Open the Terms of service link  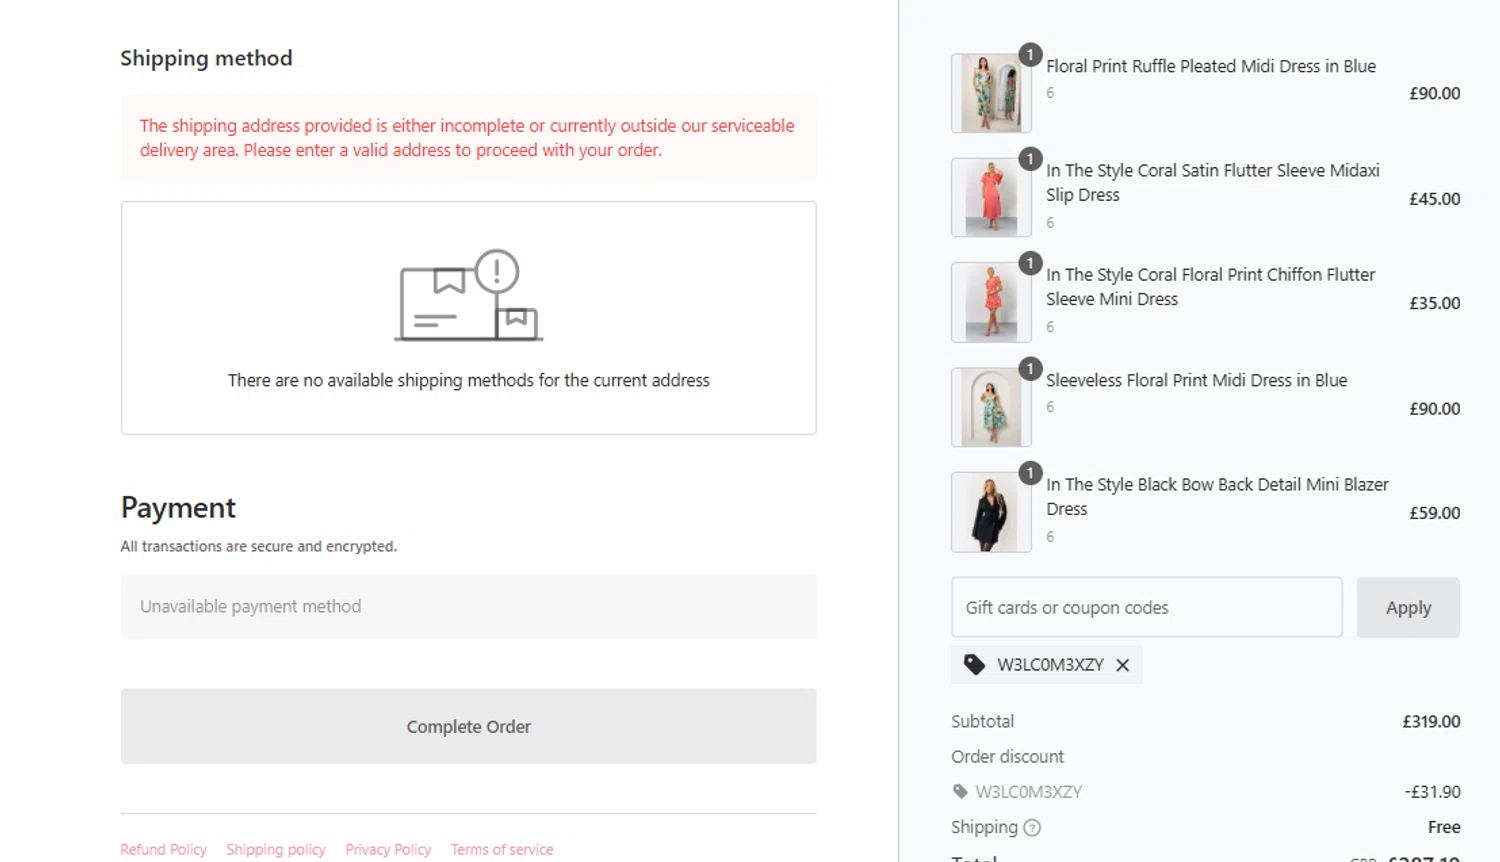click(502, 849)
